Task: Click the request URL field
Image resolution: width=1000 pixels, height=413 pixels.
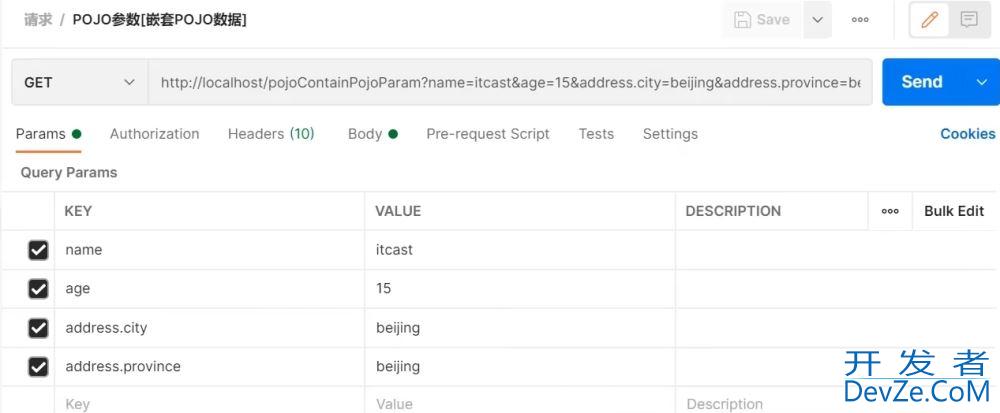Action: pyautogui.click(x=510, y=82)
